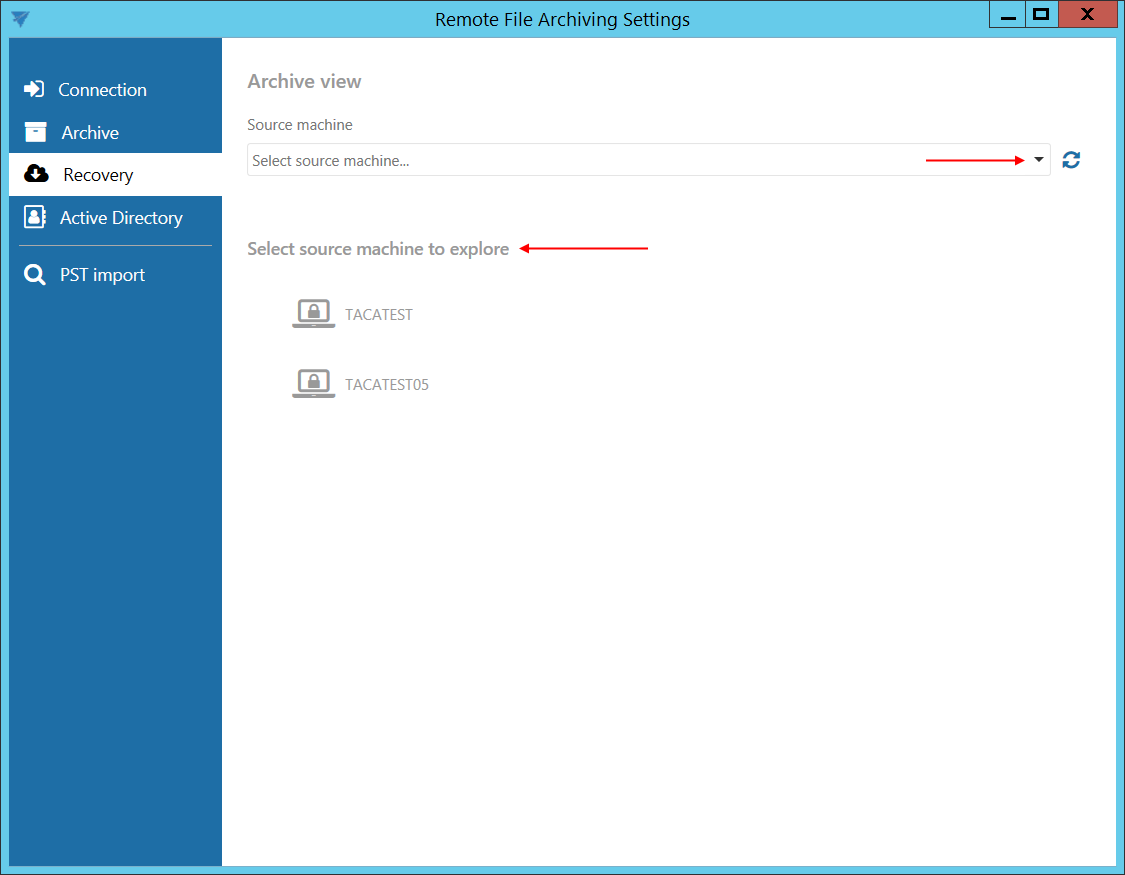The width and height of the screenshot is (1125, 875).
Task: Switch to the Connection tab
Action: [102, 90]
